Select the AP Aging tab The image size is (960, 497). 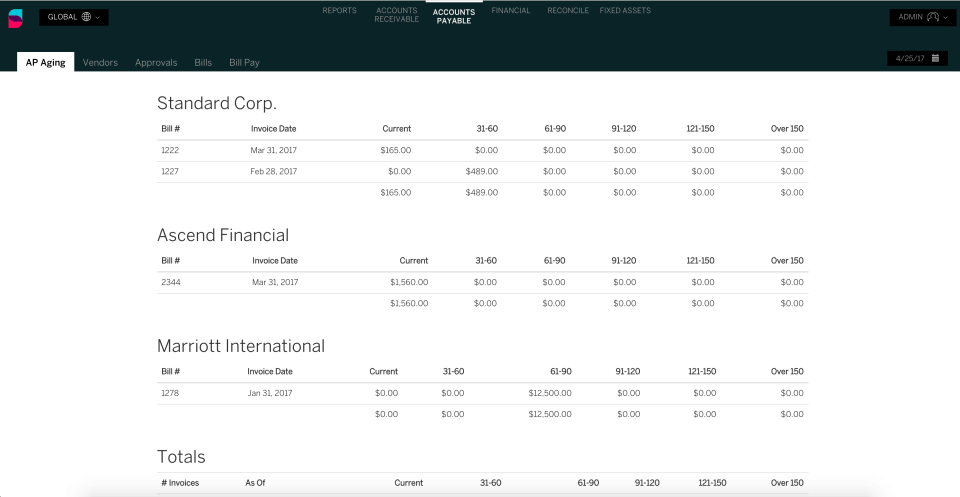pyautogui.click(x=45, y=62)
